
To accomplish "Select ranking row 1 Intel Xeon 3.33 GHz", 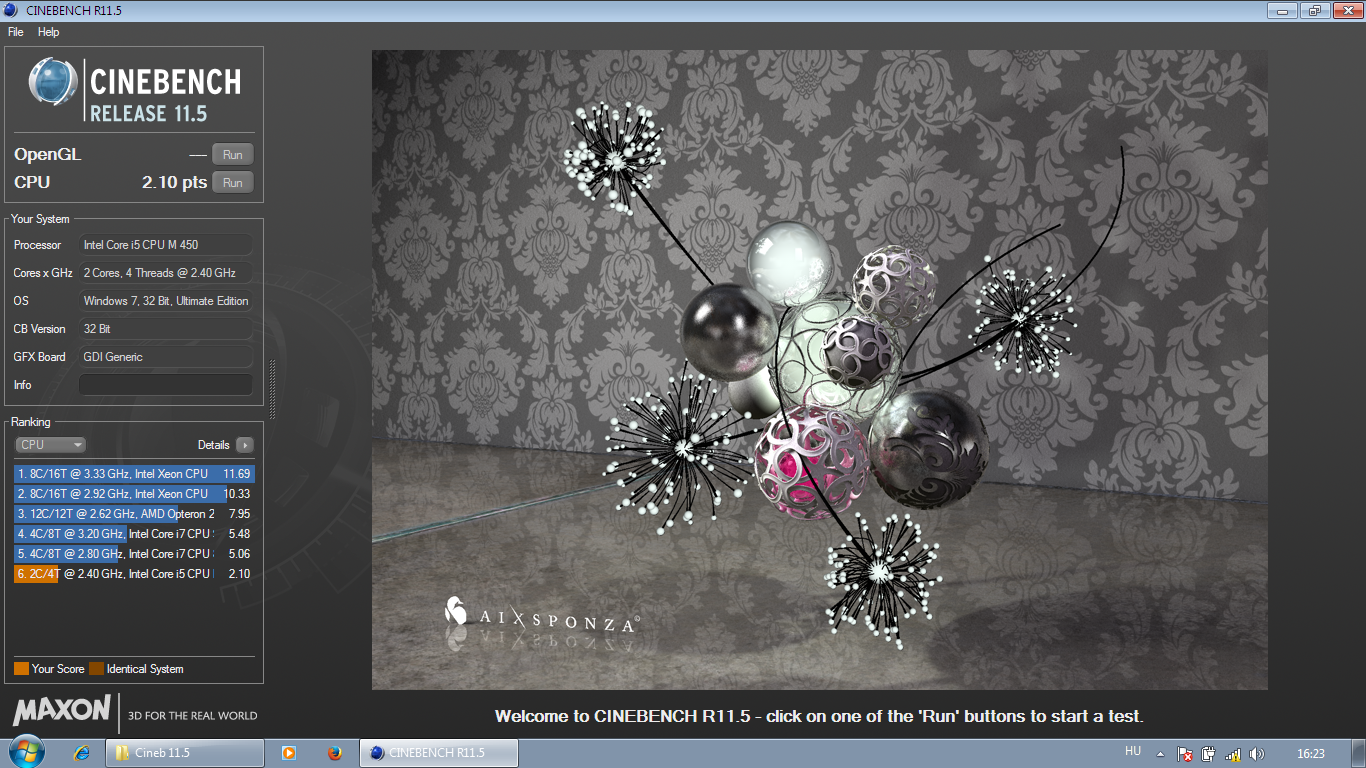I will [x=134, y=474].
